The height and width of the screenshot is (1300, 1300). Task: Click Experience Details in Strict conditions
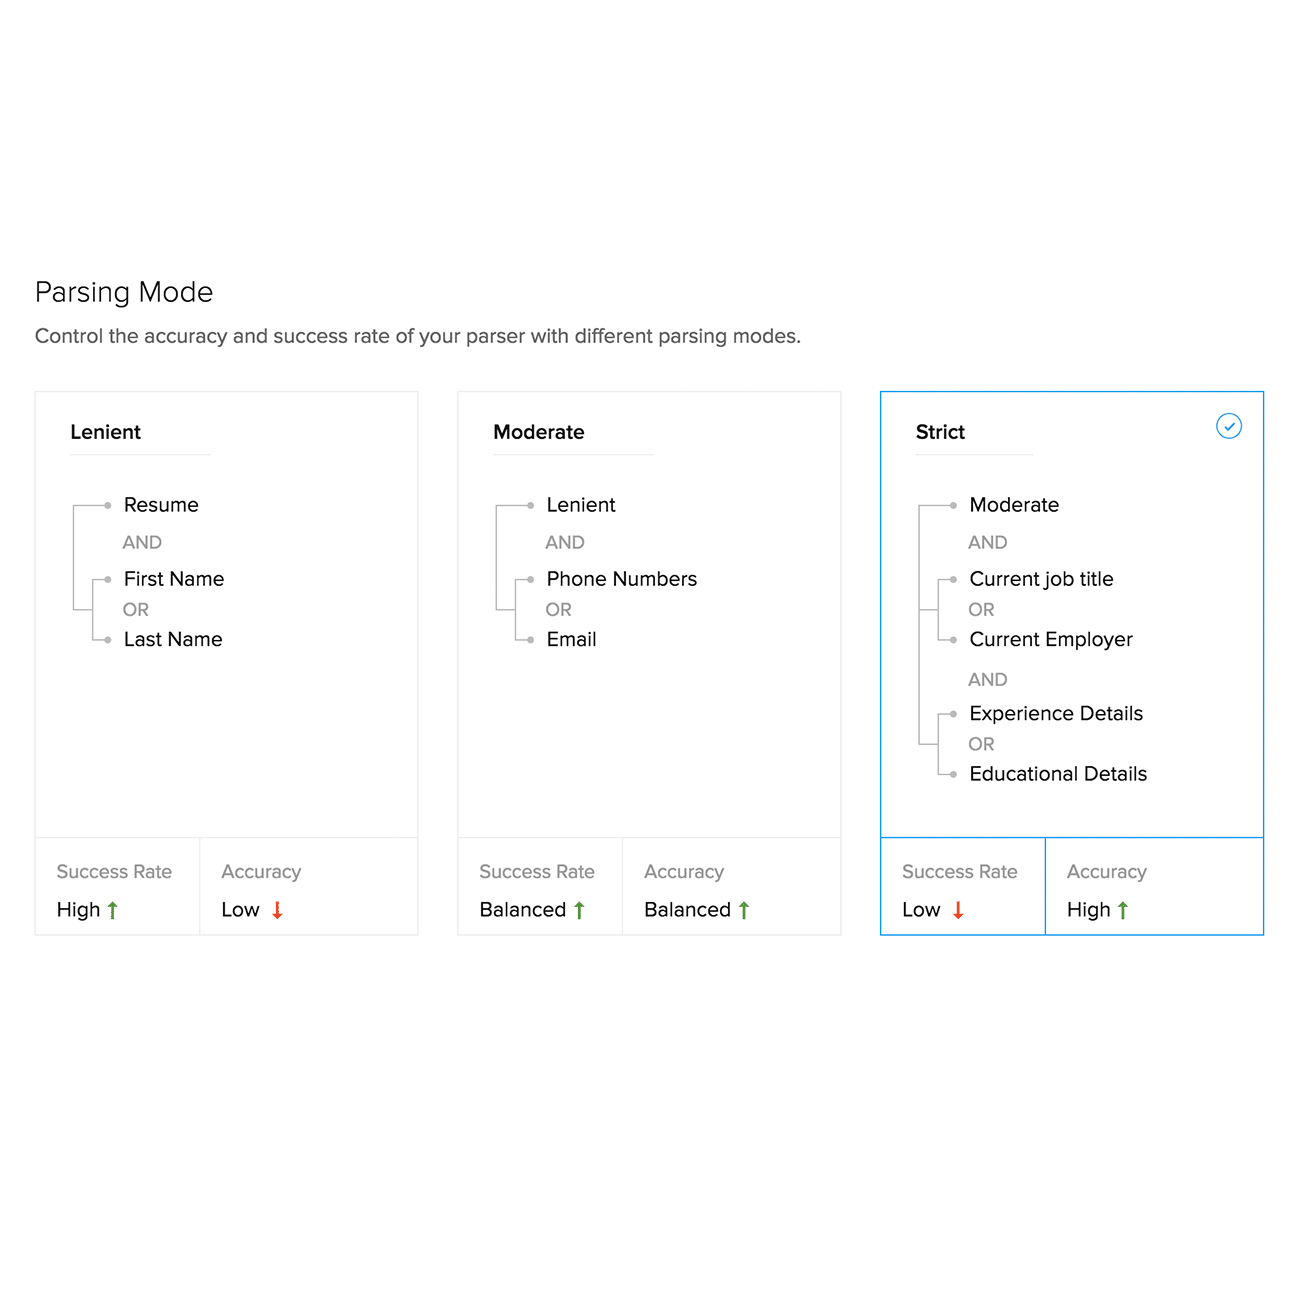[1056, 714]
